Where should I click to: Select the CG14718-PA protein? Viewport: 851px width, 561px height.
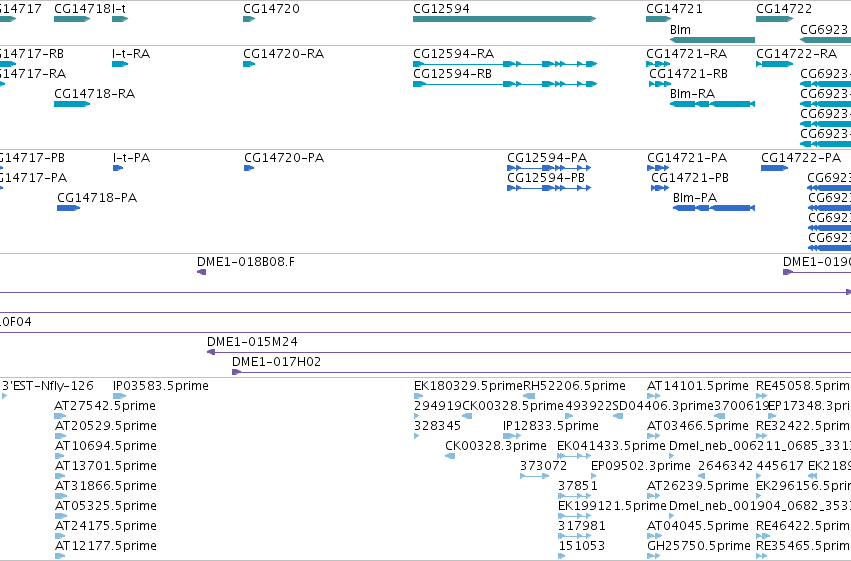[x=68, y=208]
